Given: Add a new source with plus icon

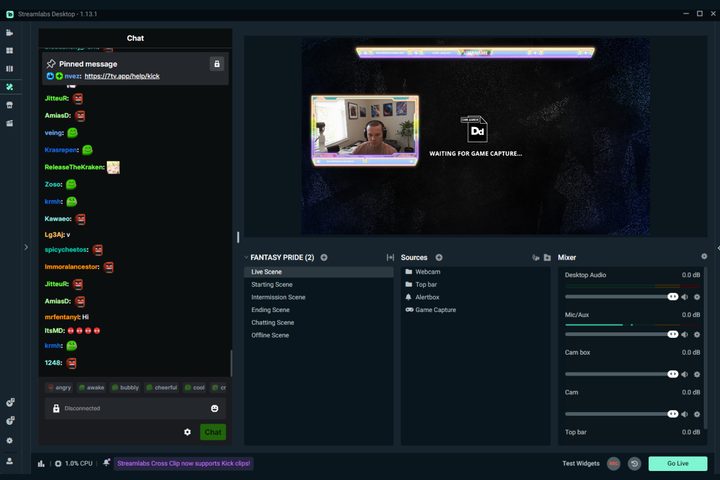Looking at the screenshot, I should click(439, 257).
